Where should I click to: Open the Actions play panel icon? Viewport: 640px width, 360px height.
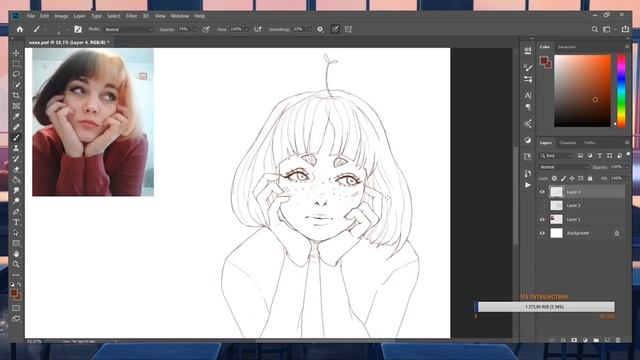(x=528, y=185)
